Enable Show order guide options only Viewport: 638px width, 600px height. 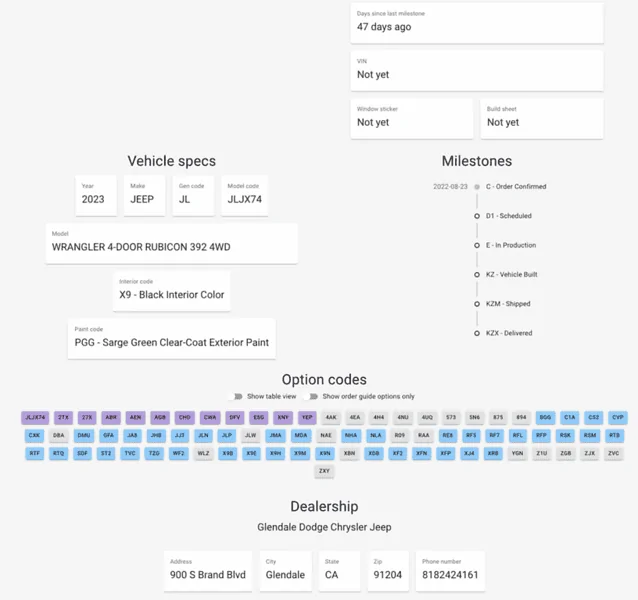point(312,397)
